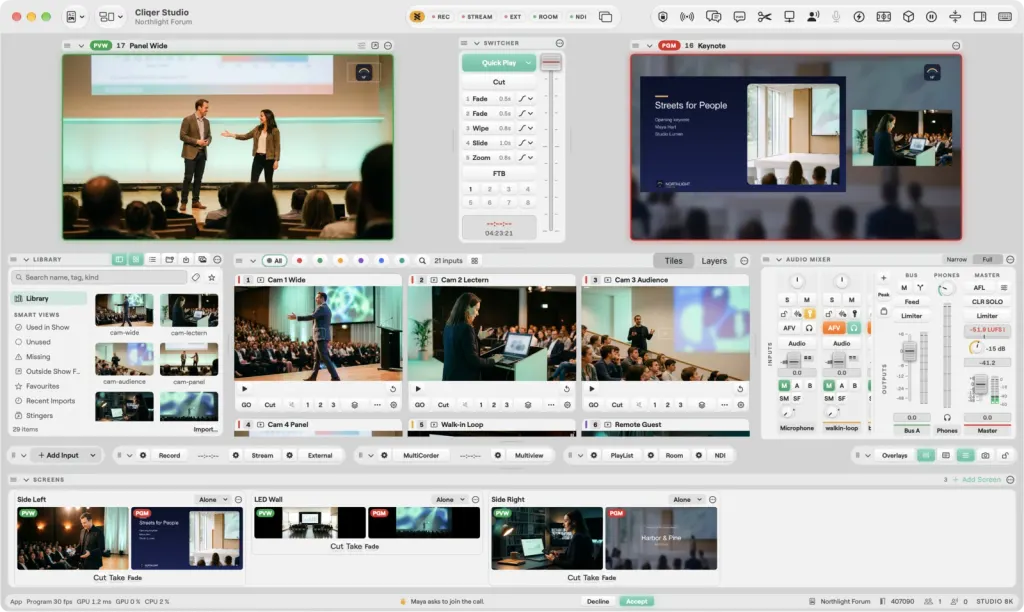Viewport: 1024px width, 612px height.
Task: Click the layers icon on Cam 3 Audience tile
Action: point(701,405)
